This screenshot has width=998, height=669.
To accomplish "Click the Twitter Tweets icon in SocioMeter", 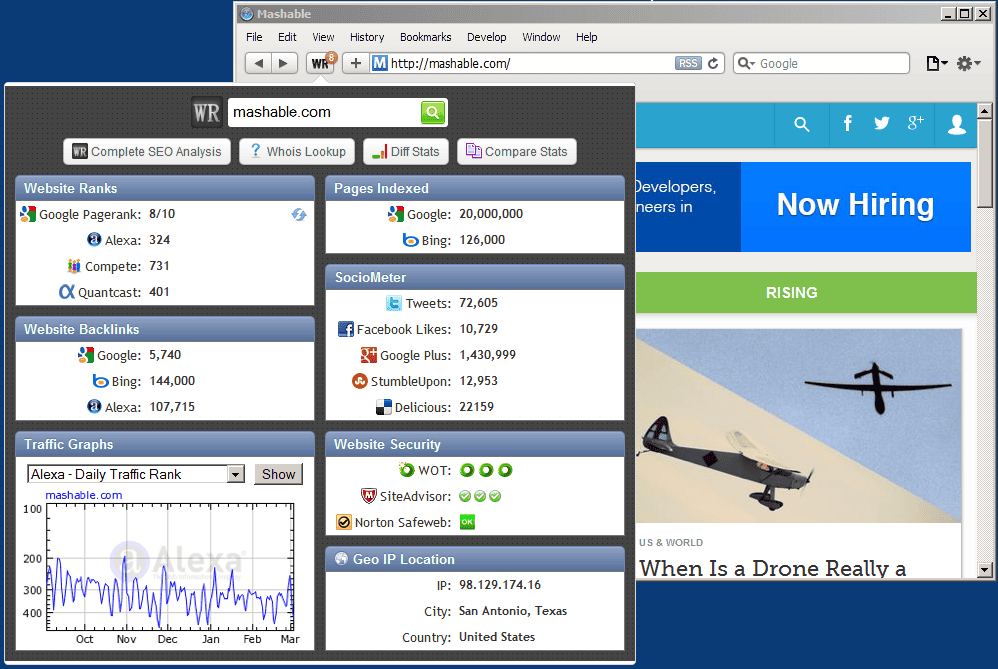I will click(394, 303).
